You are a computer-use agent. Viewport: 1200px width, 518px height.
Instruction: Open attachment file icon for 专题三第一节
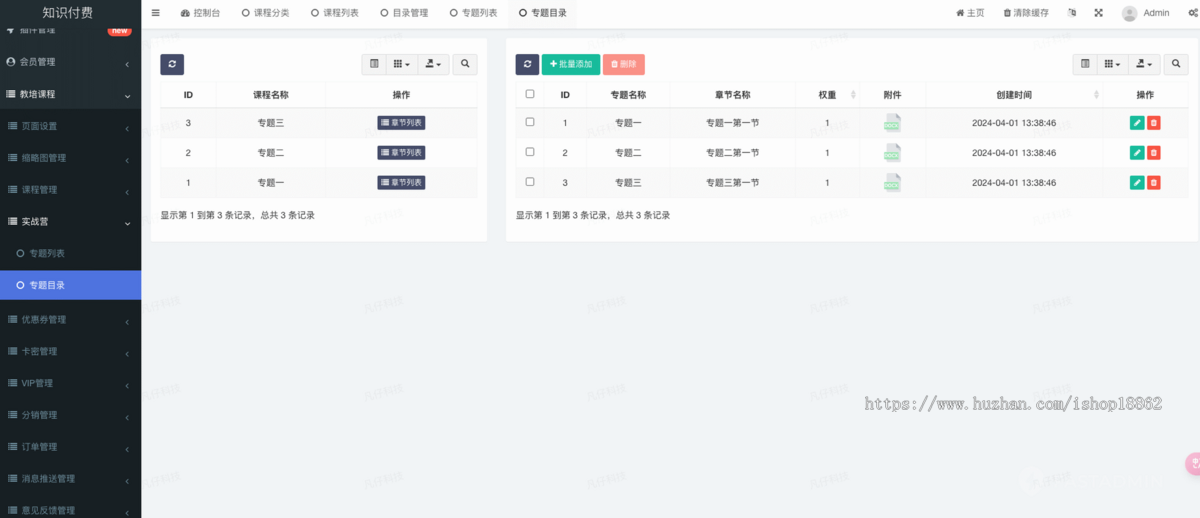tap(892, 183)
